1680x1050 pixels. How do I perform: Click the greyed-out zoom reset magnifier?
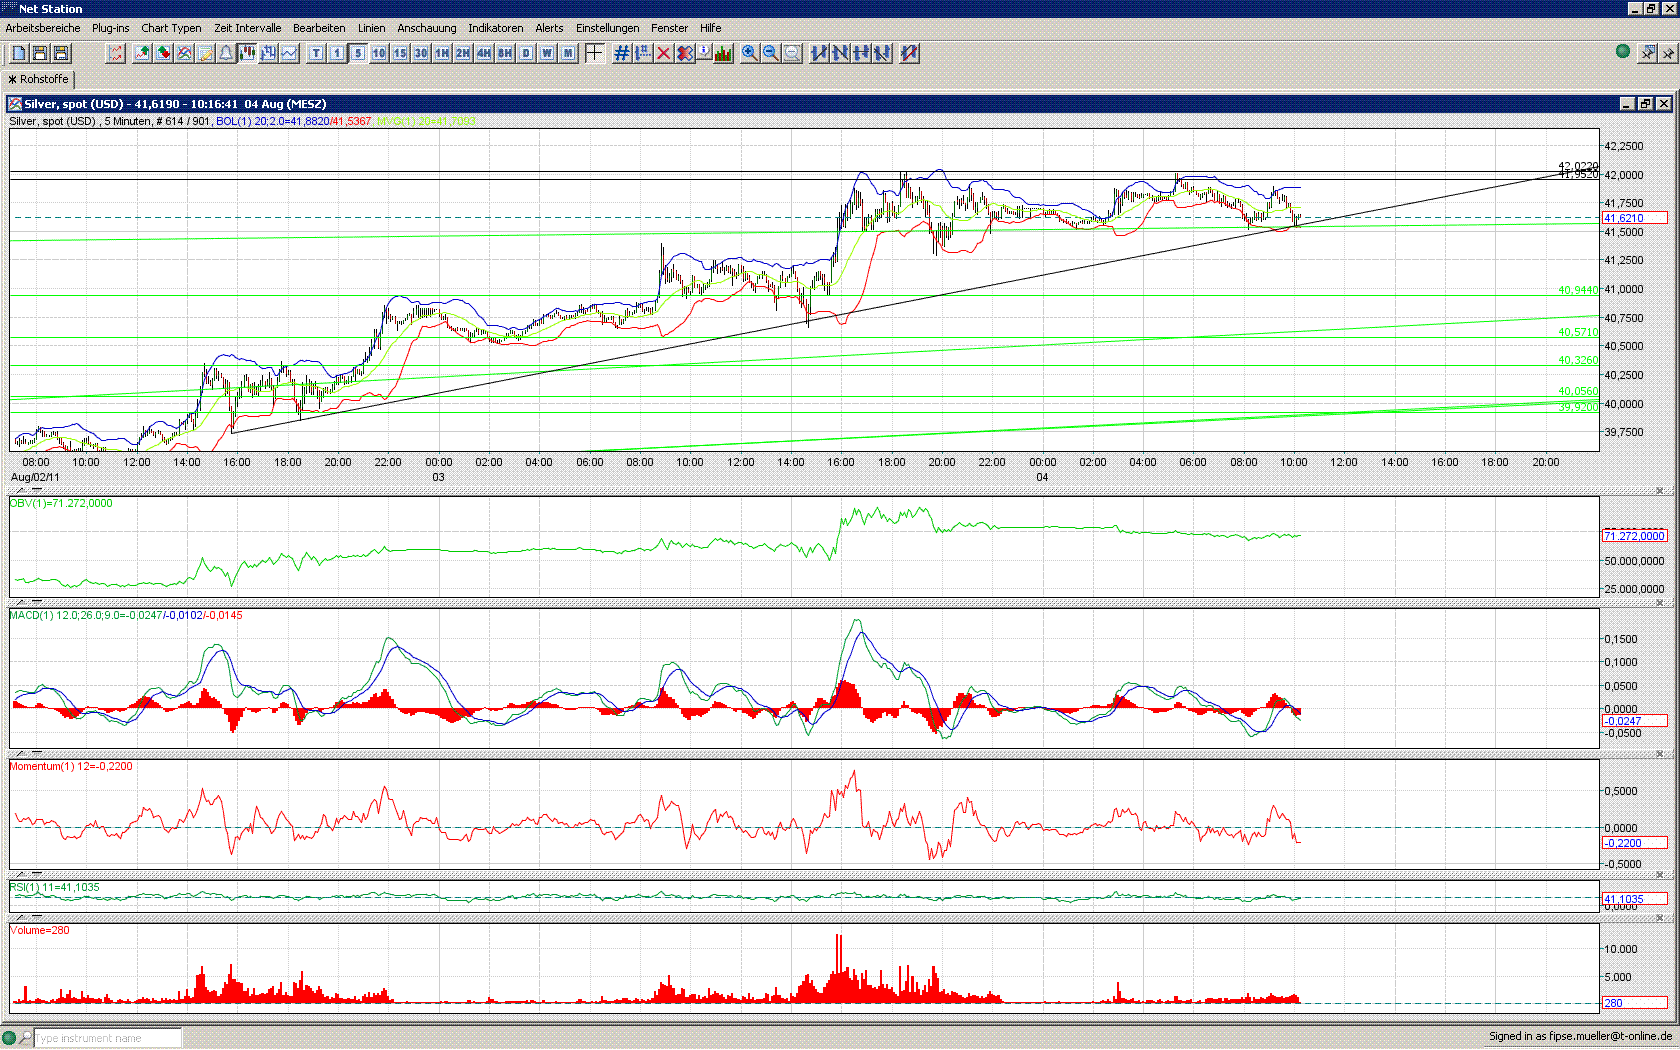(792, 53)
